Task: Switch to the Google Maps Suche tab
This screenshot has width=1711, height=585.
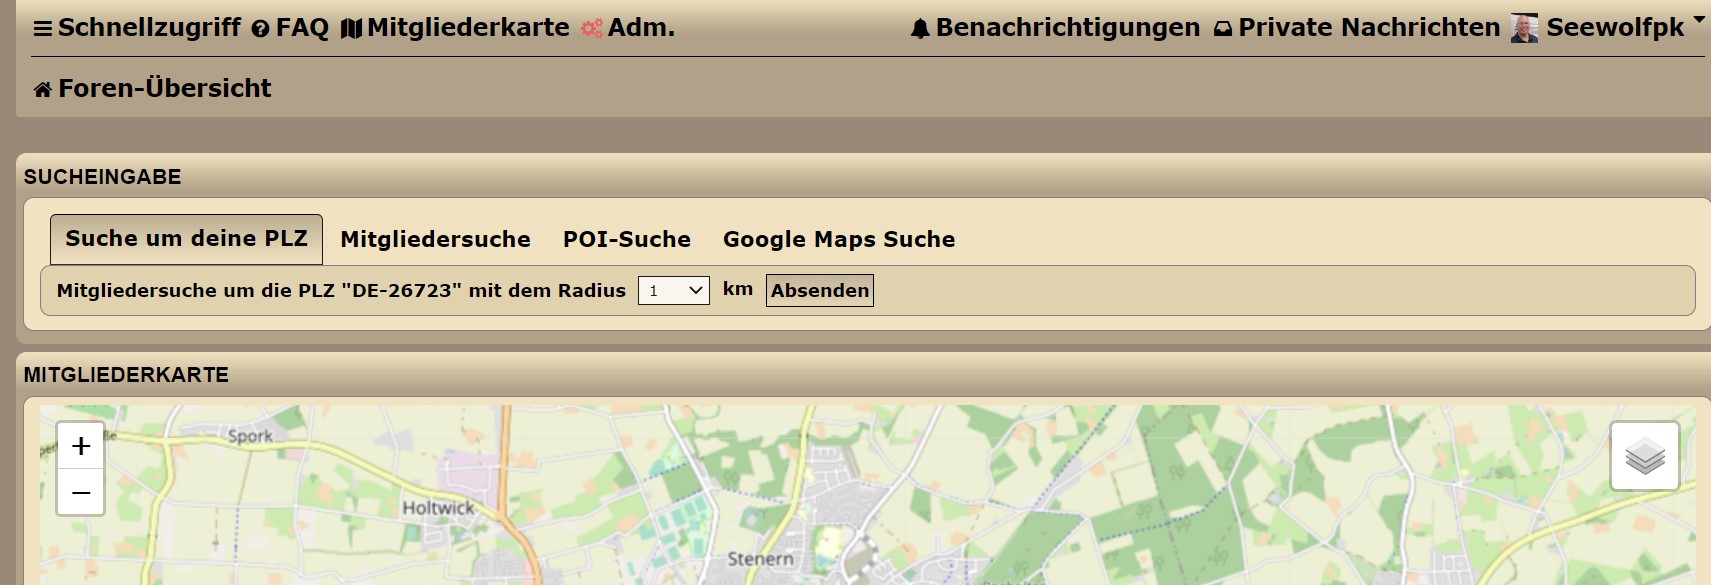Action: click(839, 240)
